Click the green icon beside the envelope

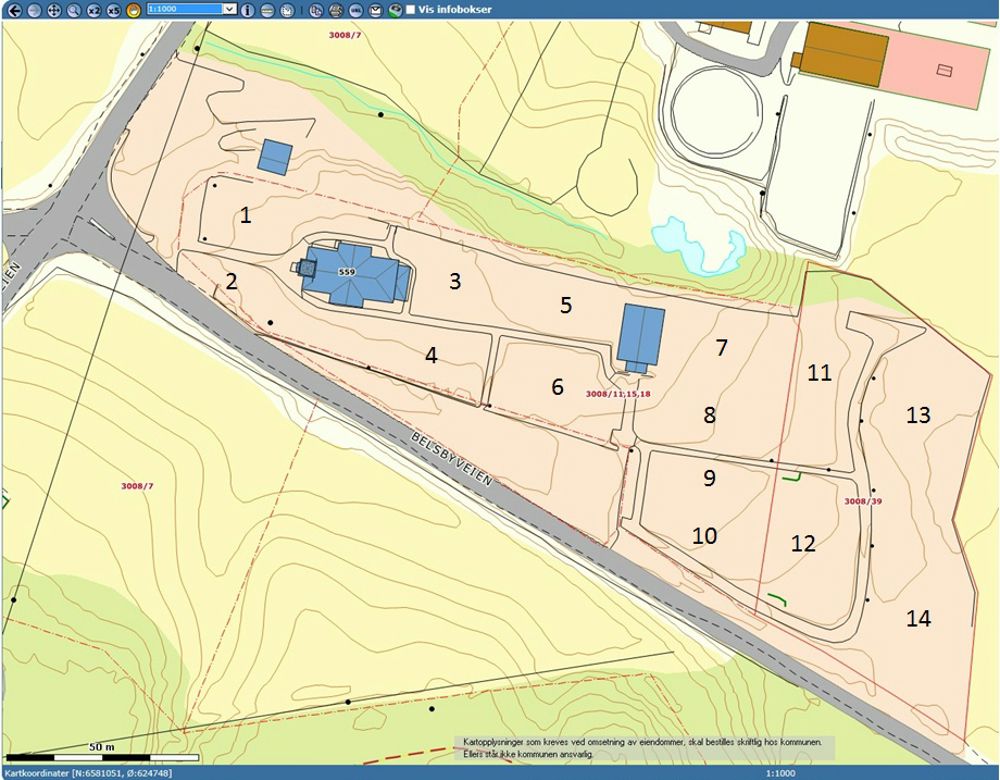pos(395,10)
